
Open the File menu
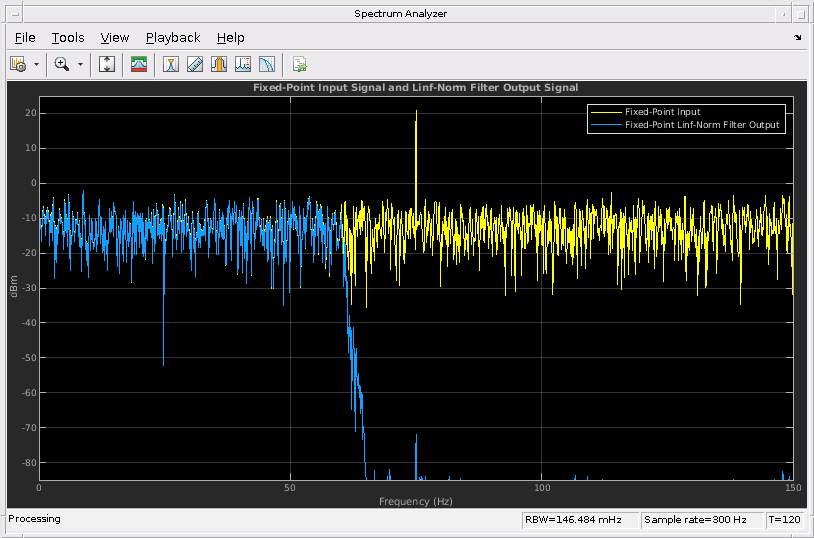pyautogui.click(x=25, y=37)
